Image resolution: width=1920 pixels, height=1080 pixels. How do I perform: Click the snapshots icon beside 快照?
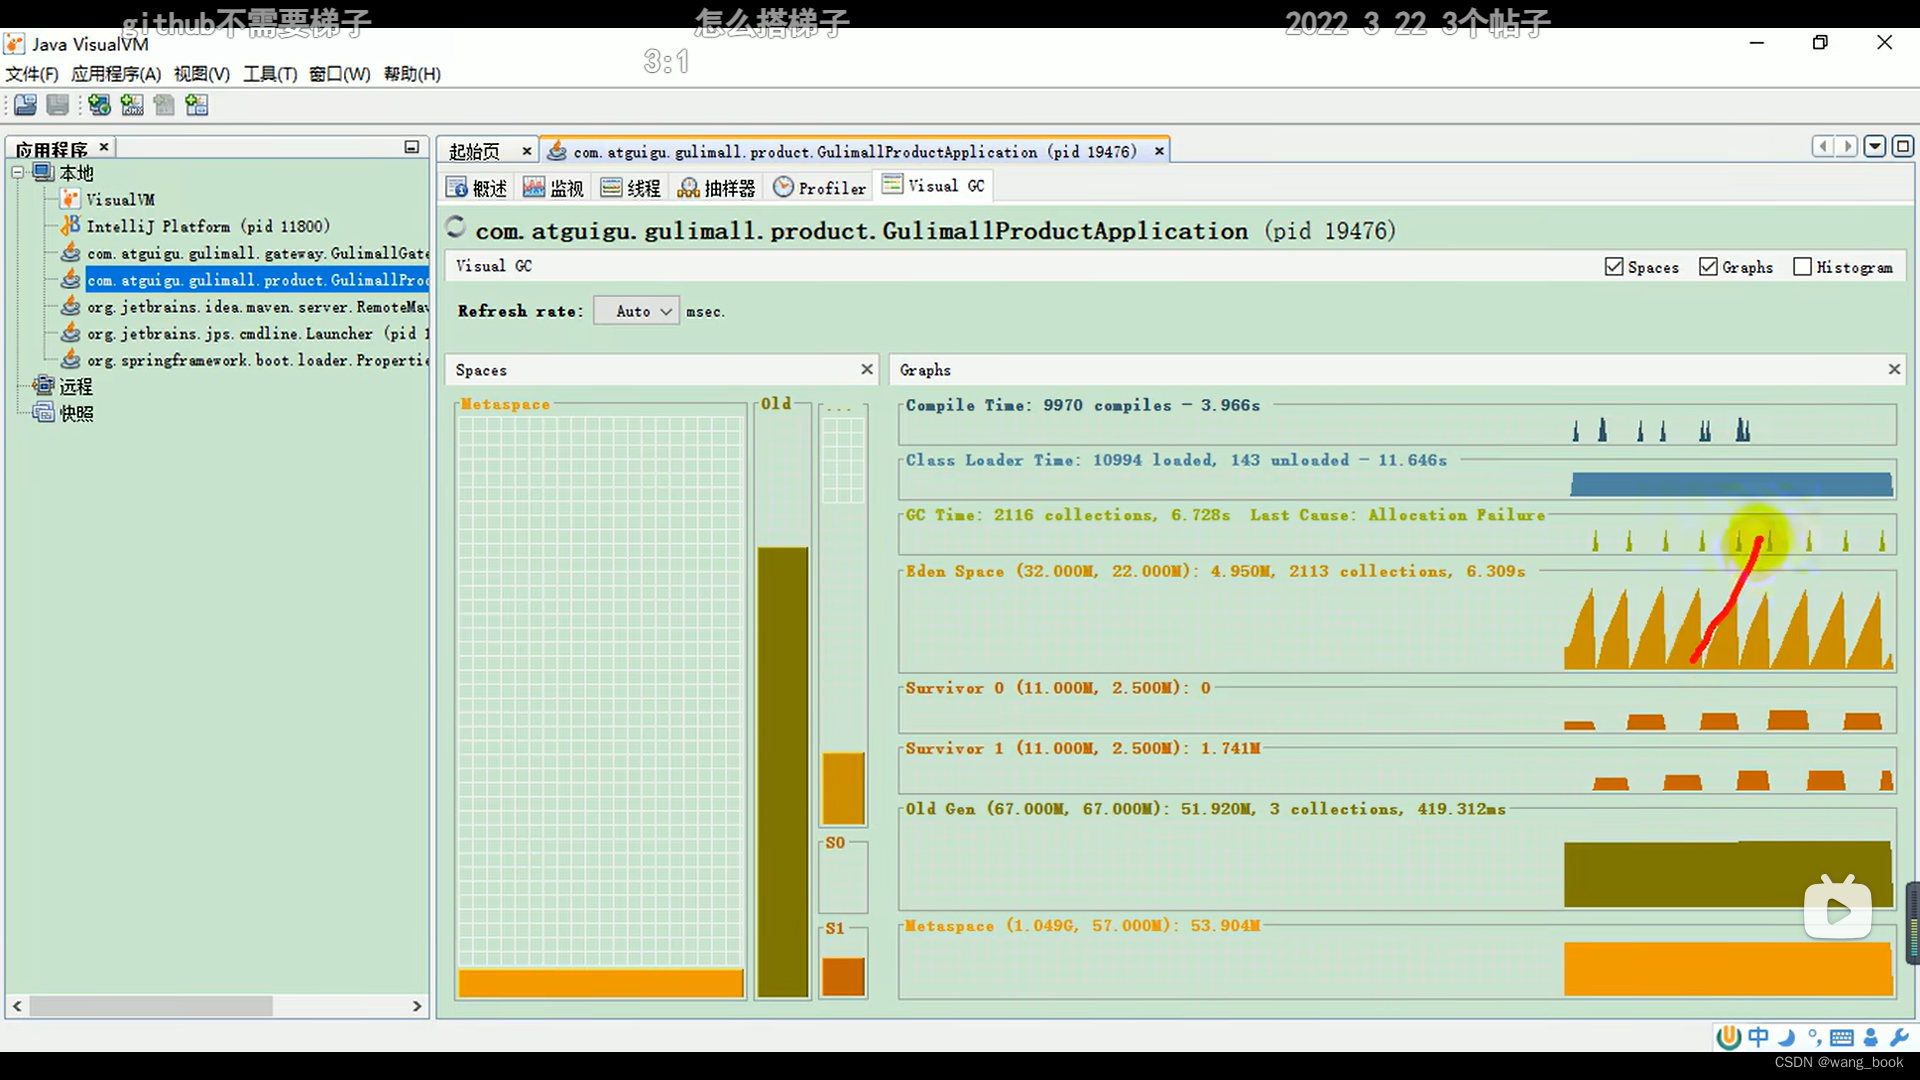[x=43, y=413]
